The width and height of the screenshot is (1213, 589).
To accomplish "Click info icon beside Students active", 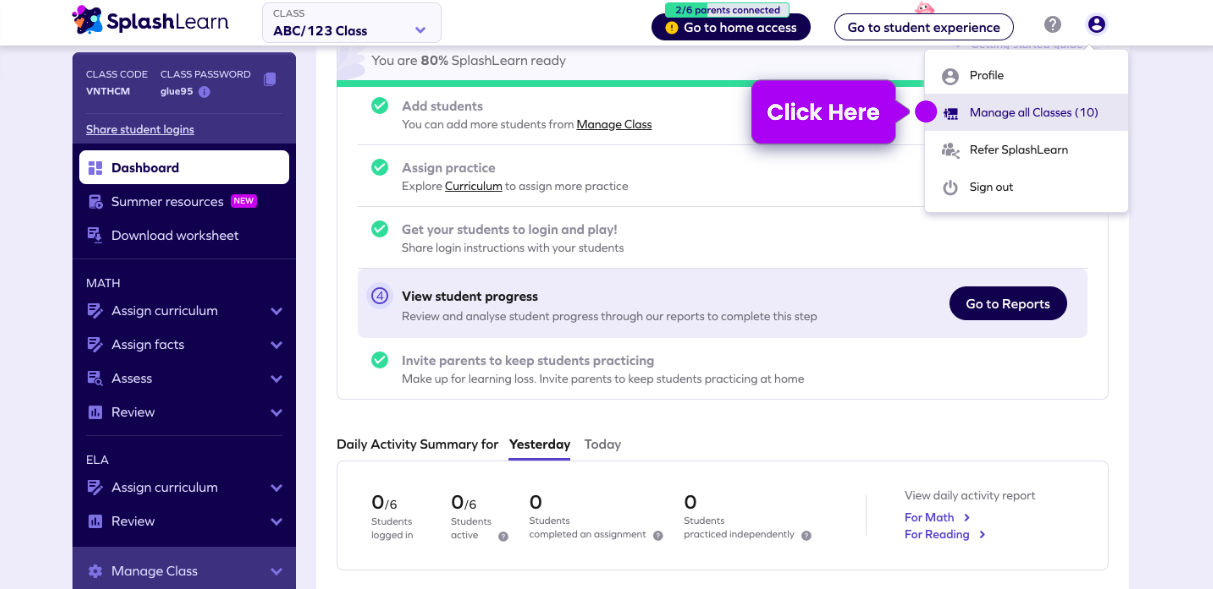I will pos(503,537).
